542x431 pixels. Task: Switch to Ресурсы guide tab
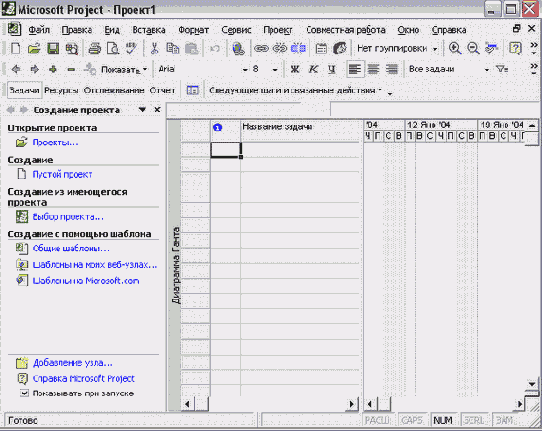[x=61, y=90]
